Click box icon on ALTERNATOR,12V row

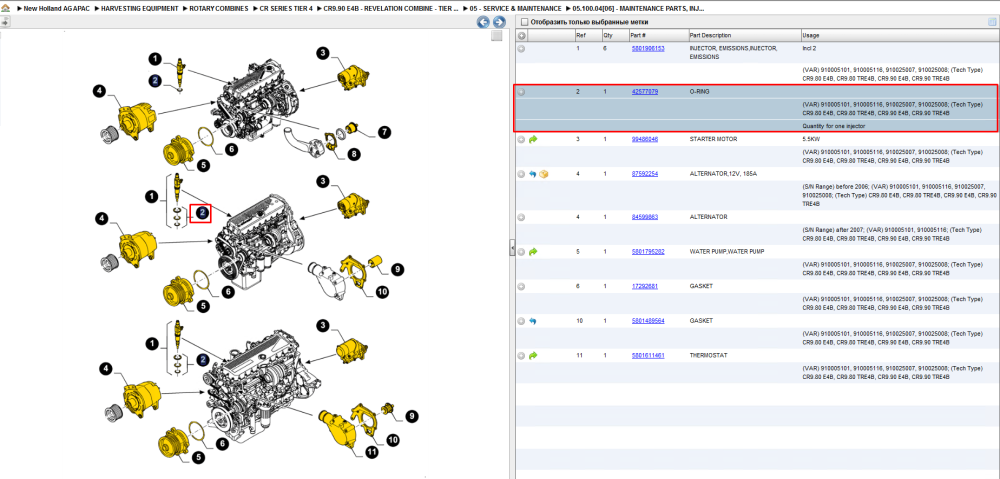543,173
